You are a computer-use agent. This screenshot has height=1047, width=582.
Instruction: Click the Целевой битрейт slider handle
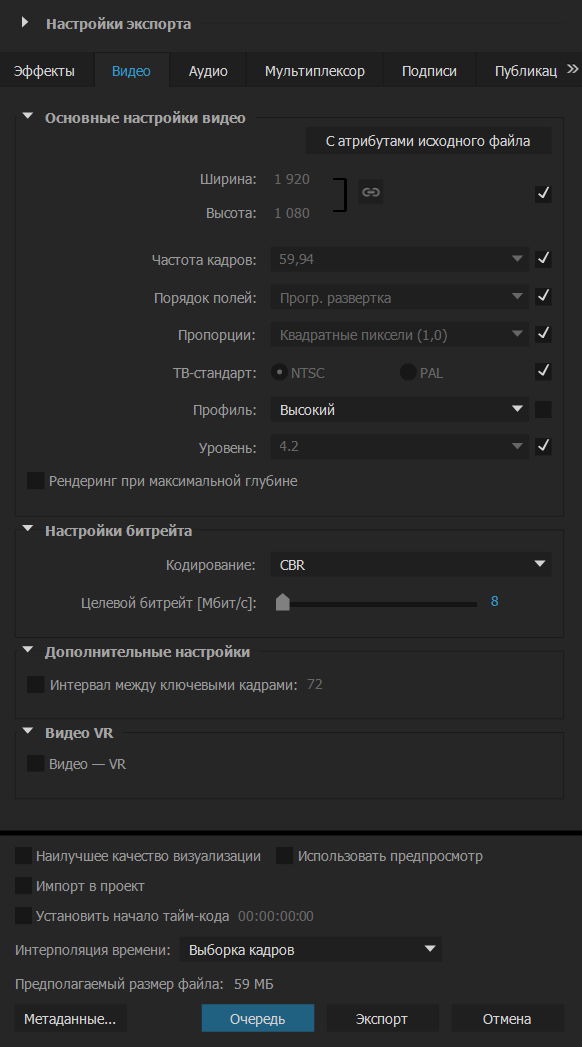(283, 602)
